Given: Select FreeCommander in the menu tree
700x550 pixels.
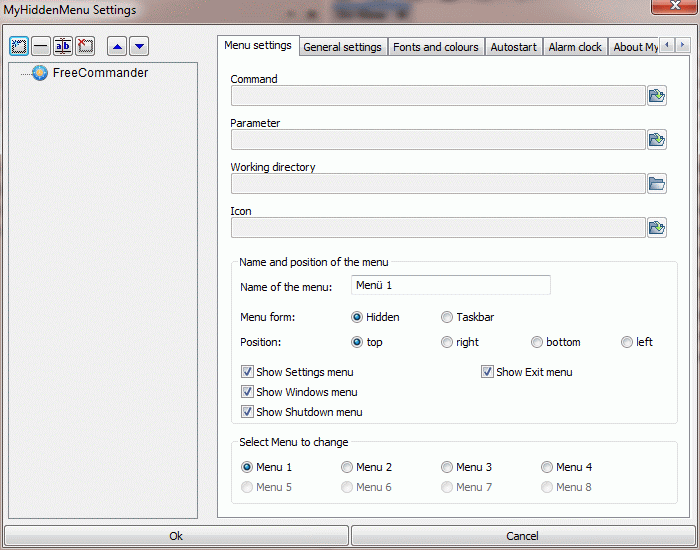Looking at the screenshot, I should point(100,73).
